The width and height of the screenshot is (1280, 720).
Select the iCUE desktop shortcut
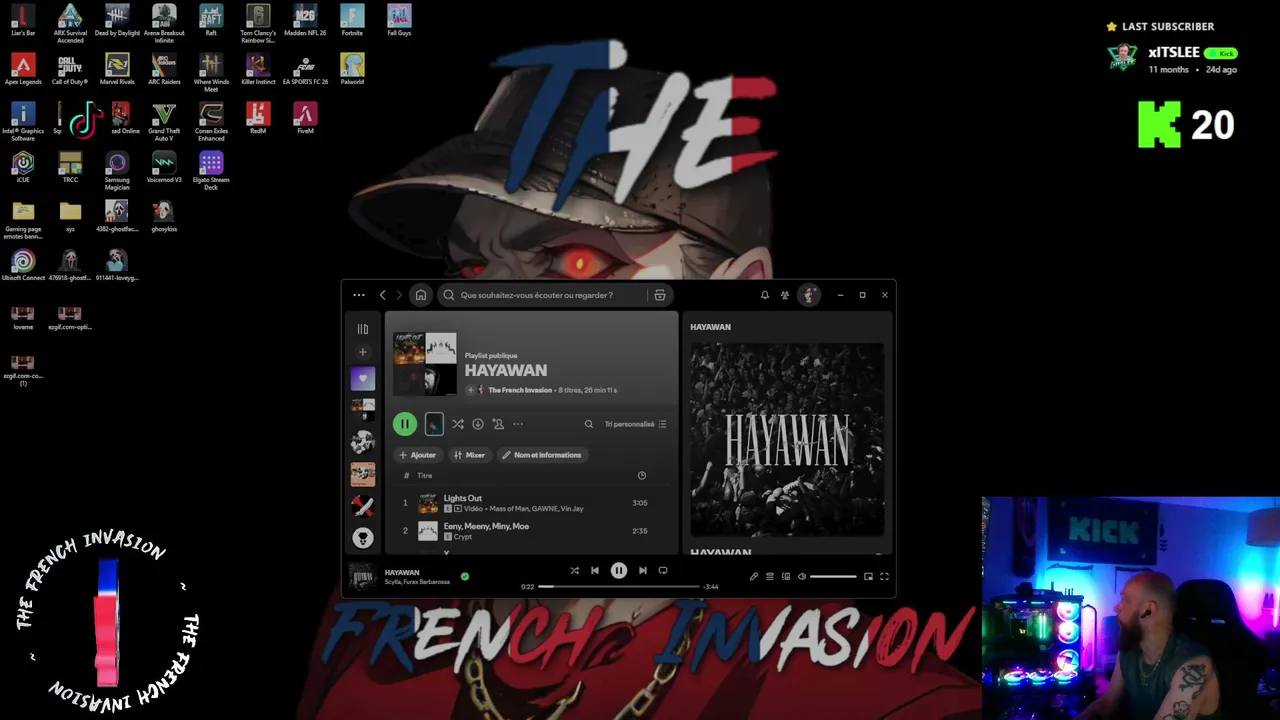[x=23, y=167]
